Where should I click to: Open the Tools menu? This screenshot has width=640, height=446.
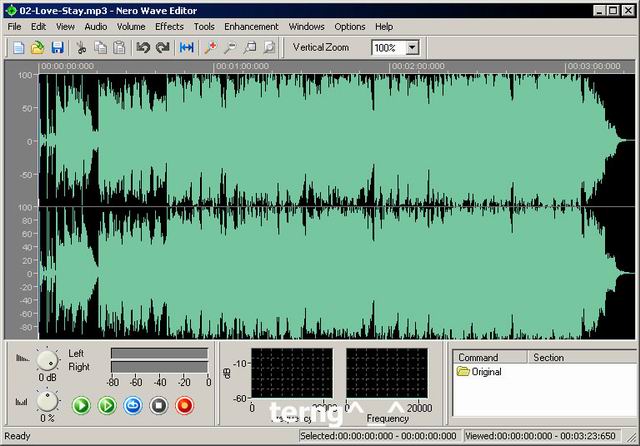pos(204,27)
